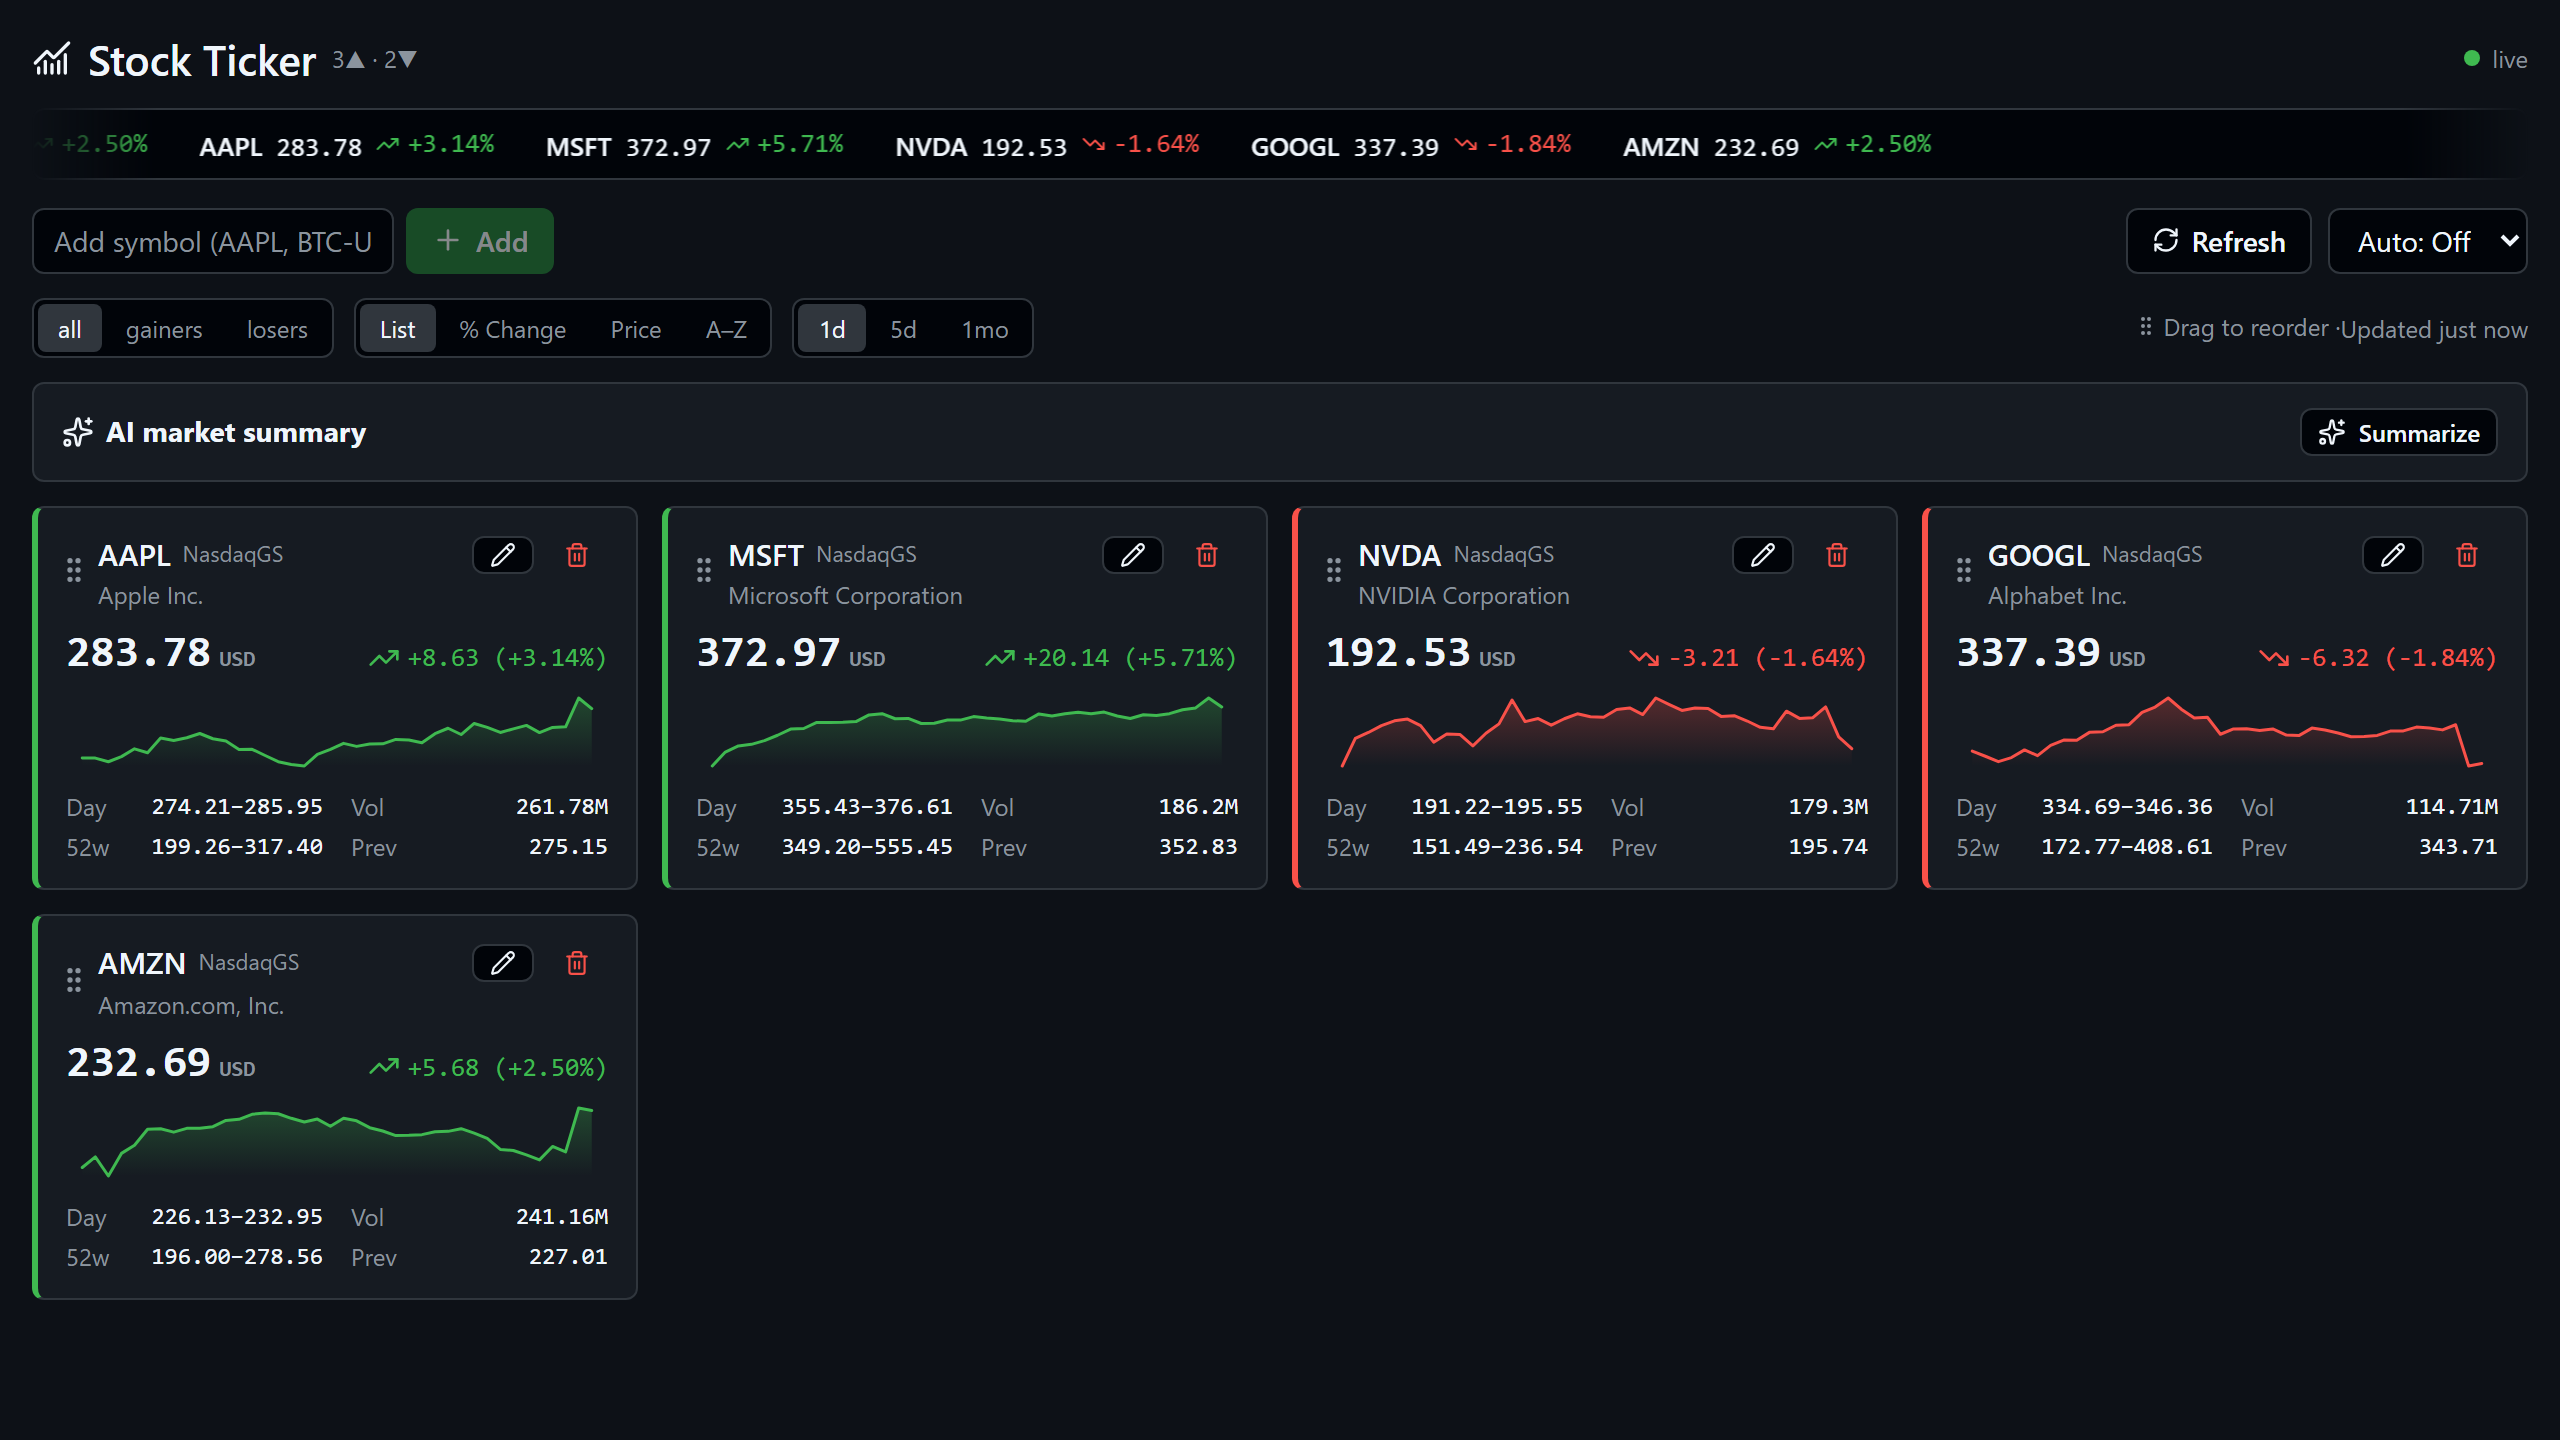
Task: Click the '241.16M' AMZN volume value
Action: [562, 1217]
